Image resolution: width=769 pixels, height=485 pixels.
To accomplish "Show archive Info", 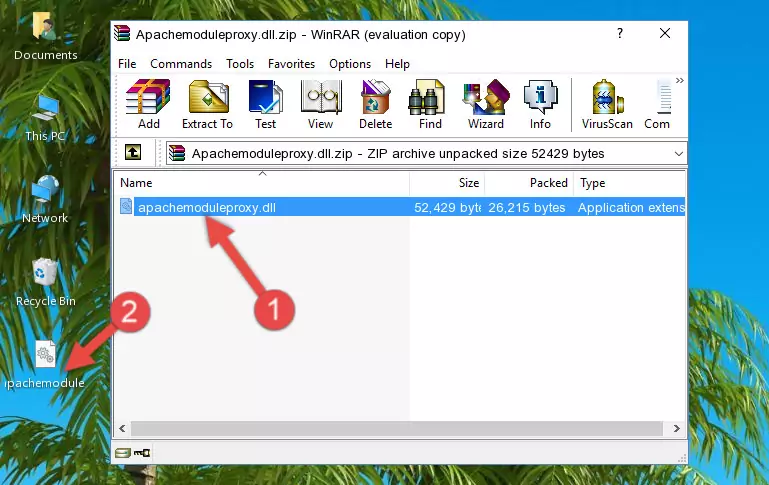I will point(540,104).
